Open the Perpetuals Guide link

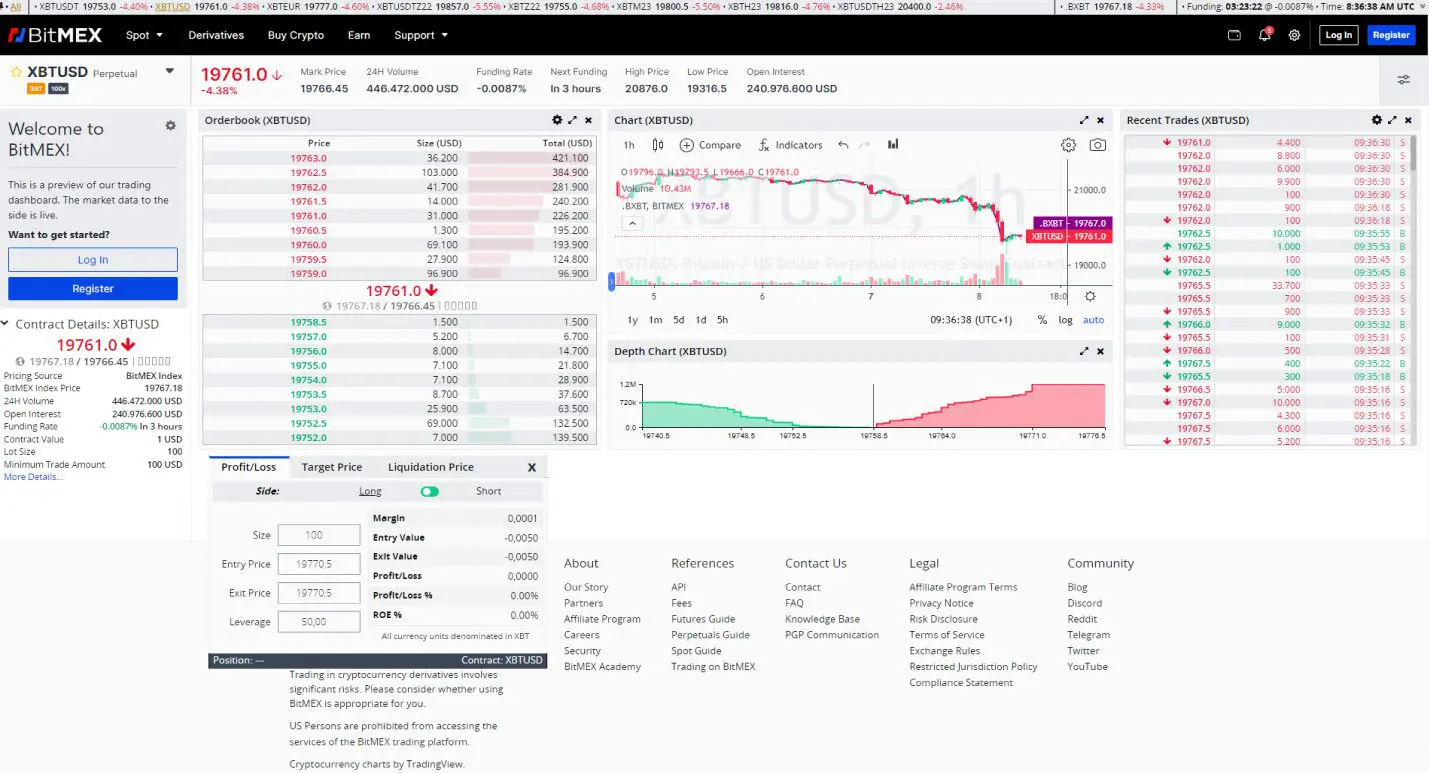coord(710,635)
